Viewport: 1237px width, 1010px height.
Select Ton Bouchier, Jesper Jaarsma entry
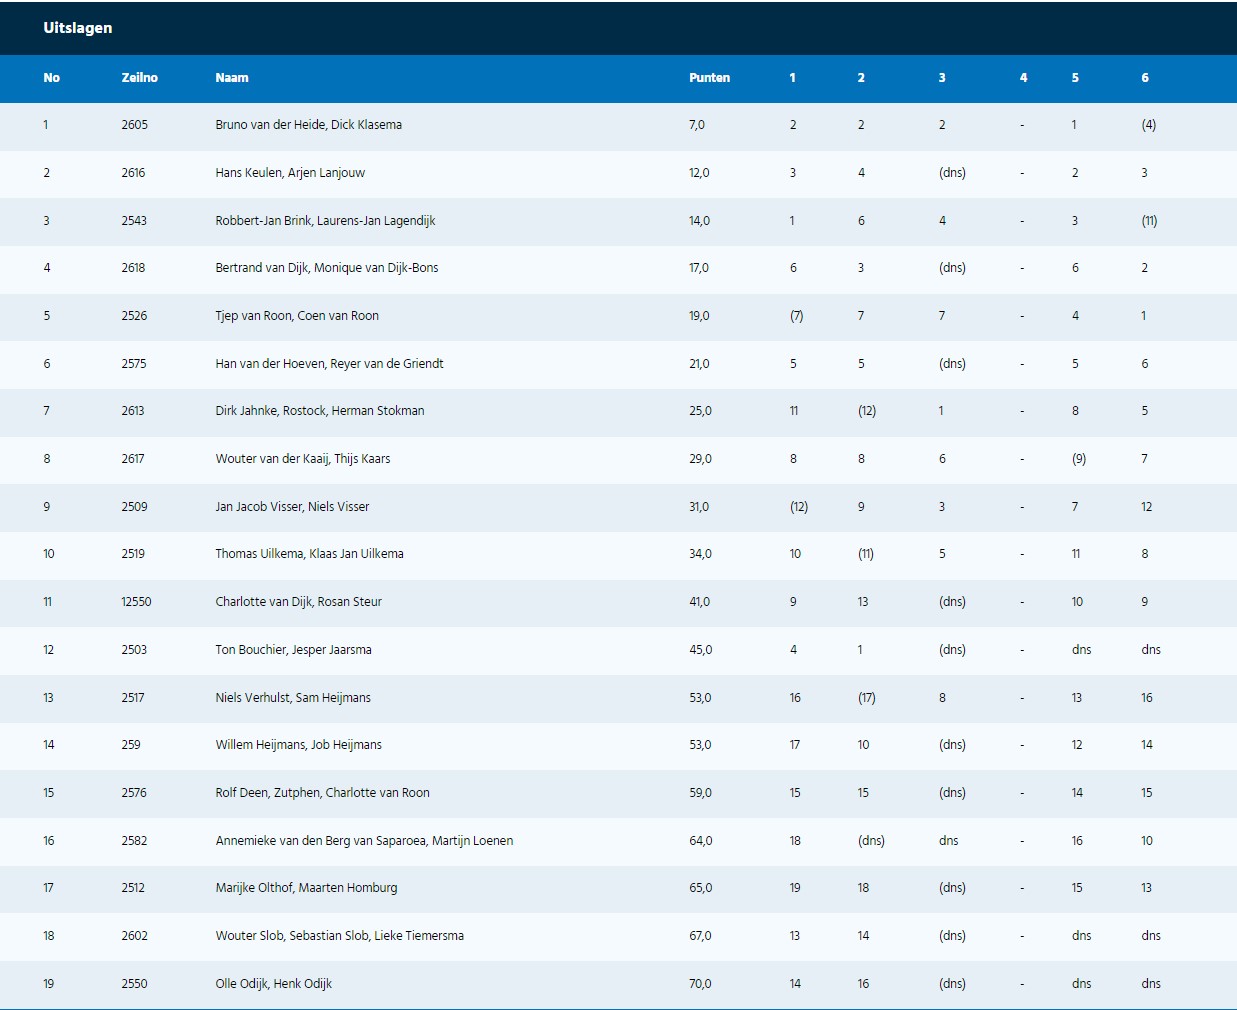[293, 650]
